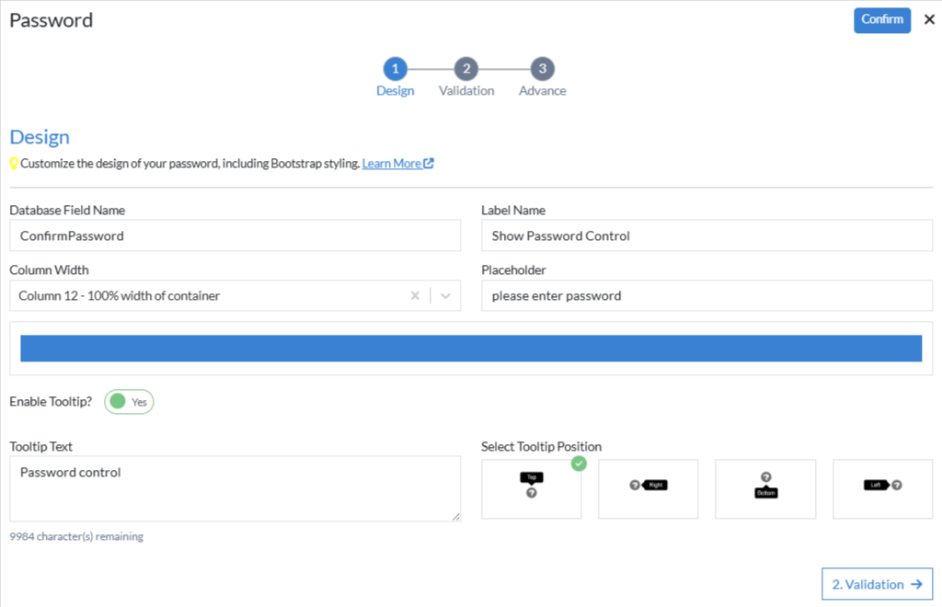Click the Confirm button
Viewport: 942px width, 607px height.
pos(881,20)
